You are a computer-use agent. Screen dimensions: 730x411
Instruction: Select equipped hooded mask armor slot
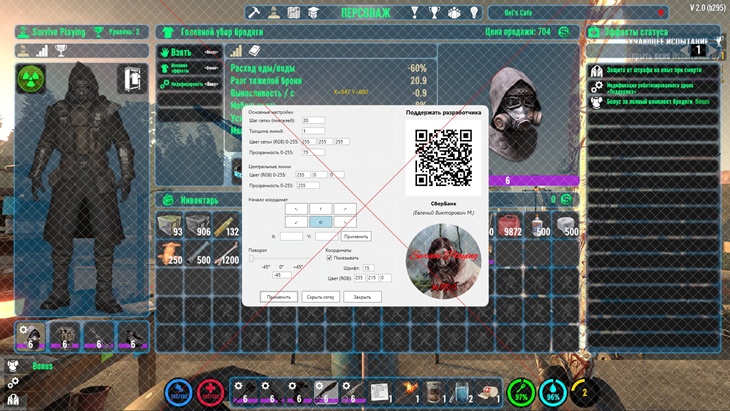pos(31,337)
